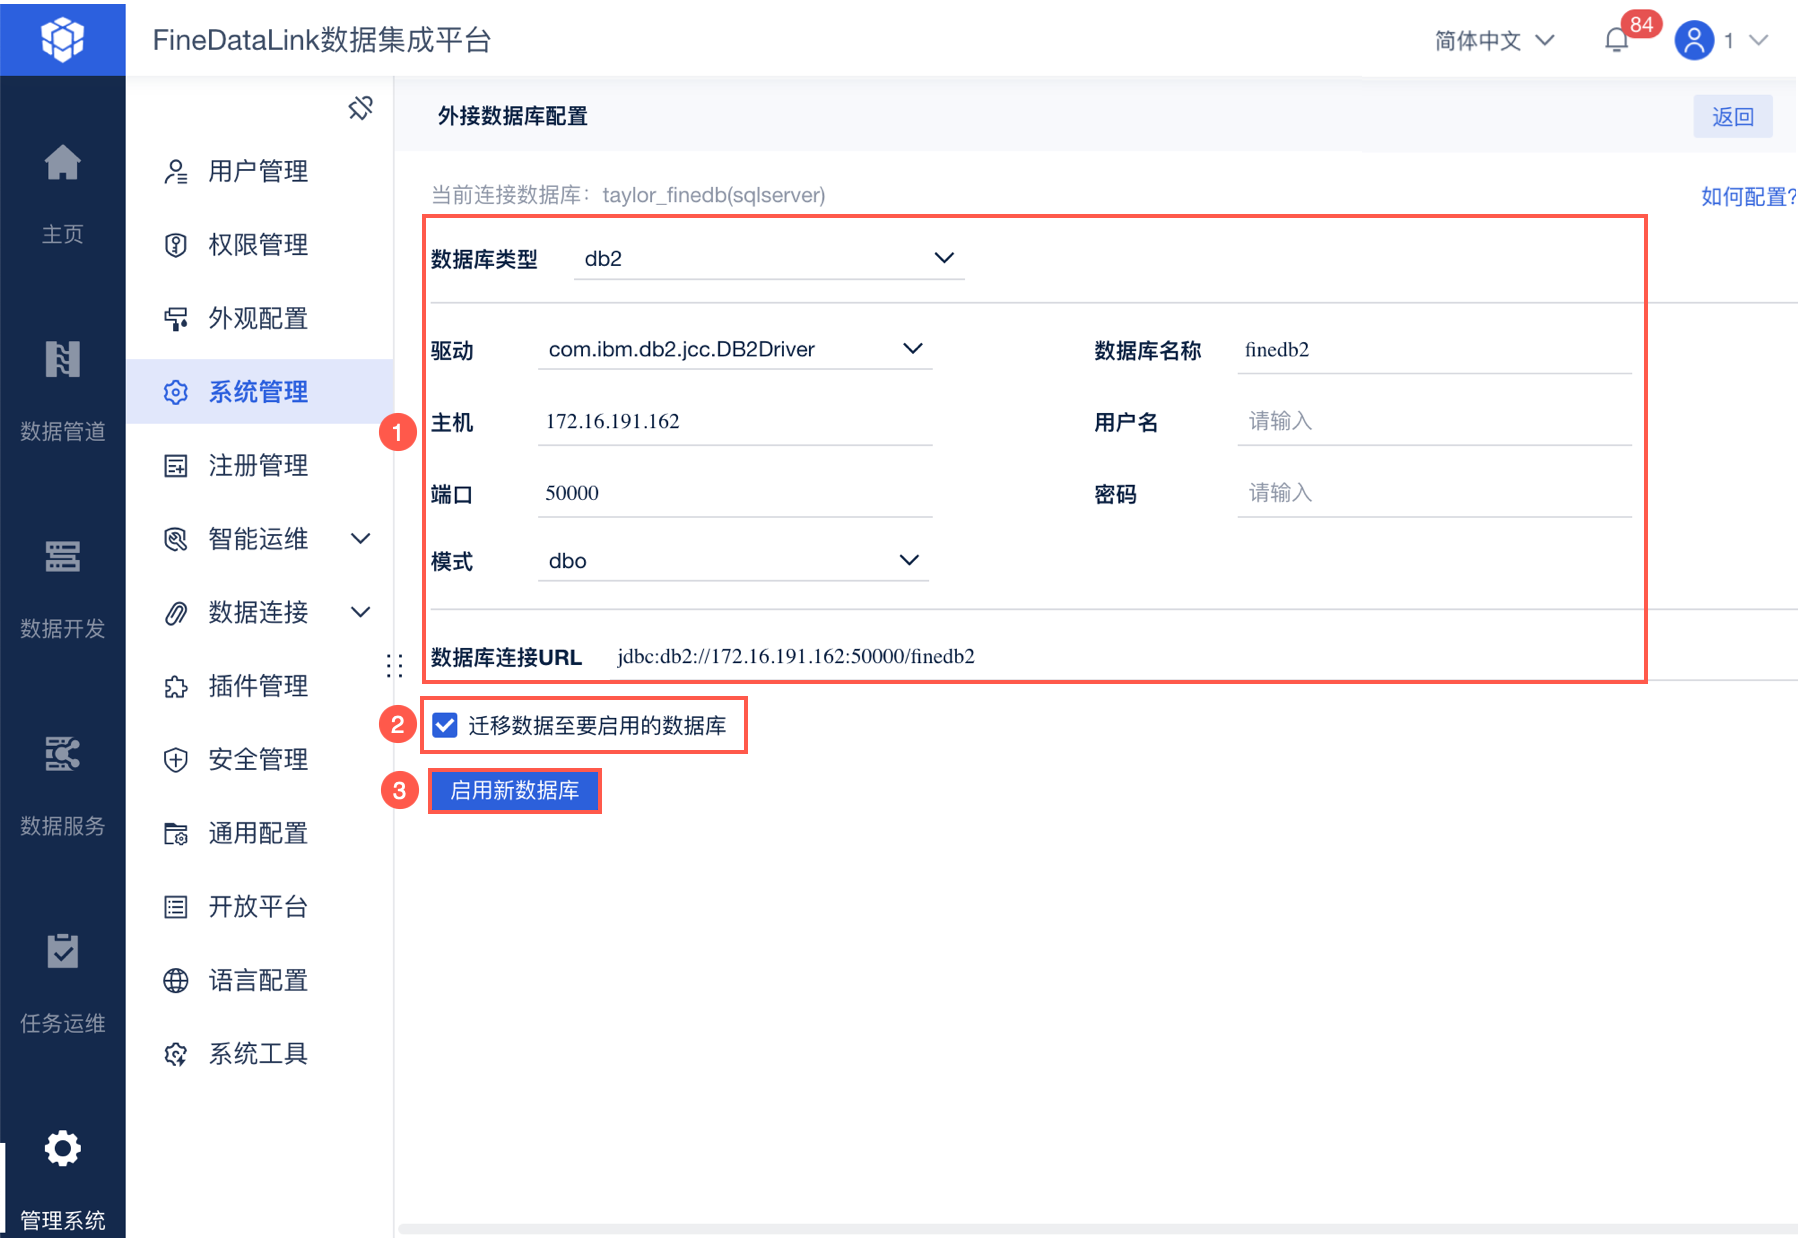Open the notification bell icon
Viewport: 1798px width, 1238px height.
tap(1616, 40)
